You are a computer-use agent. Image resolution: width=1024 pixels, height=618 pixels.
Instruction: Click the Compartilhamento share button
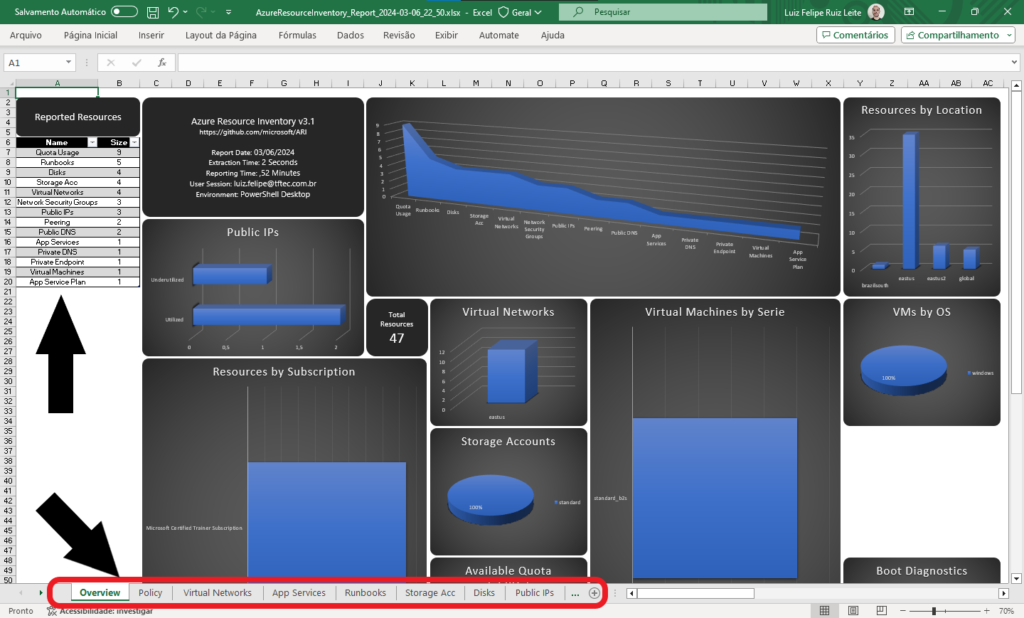point(957,35)
